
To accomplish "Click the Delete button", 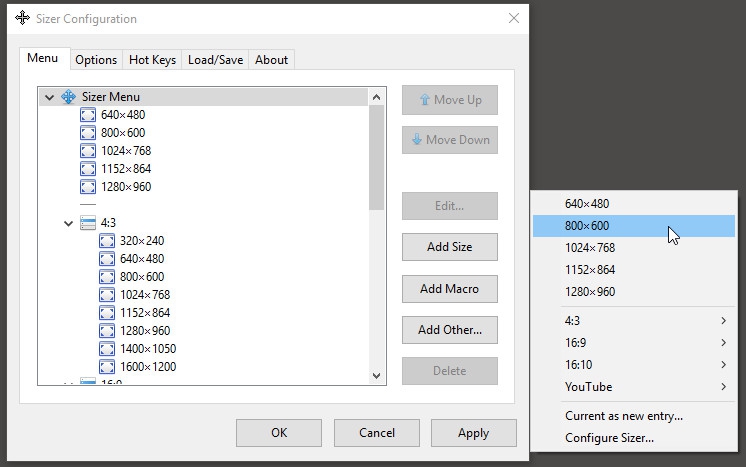I will point(450,371).
